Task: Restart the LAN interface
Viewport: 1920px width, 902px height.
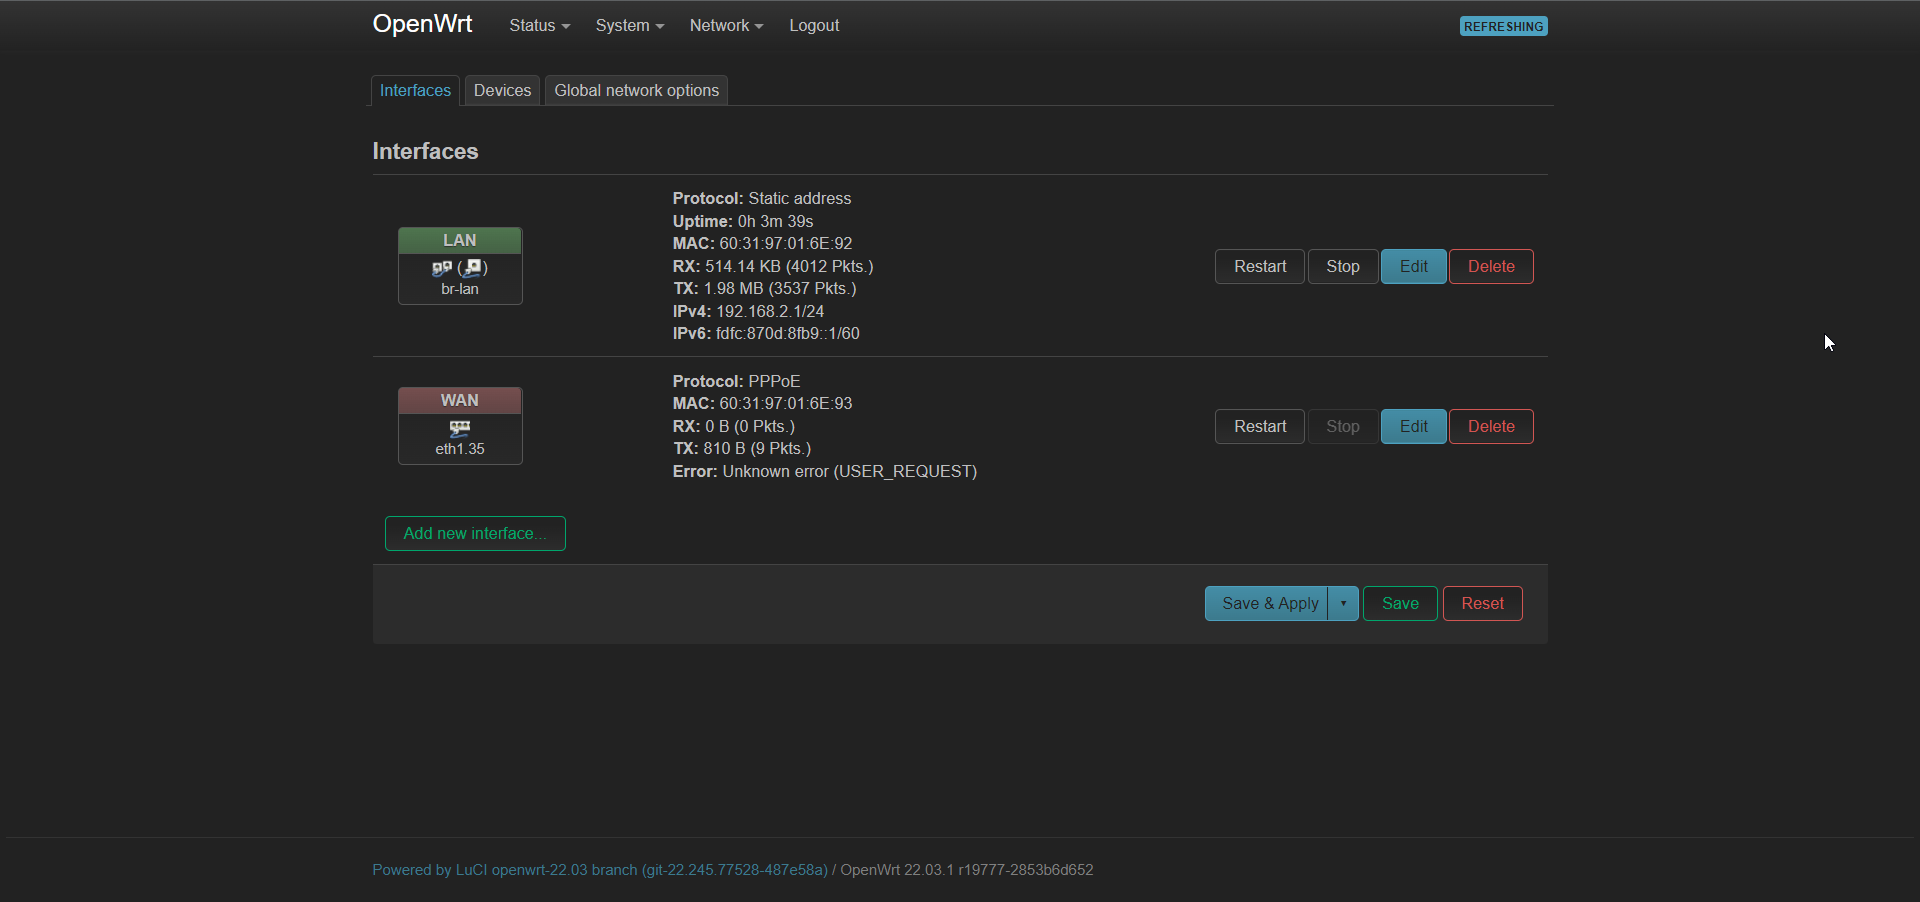Action: pos(1259,266)
